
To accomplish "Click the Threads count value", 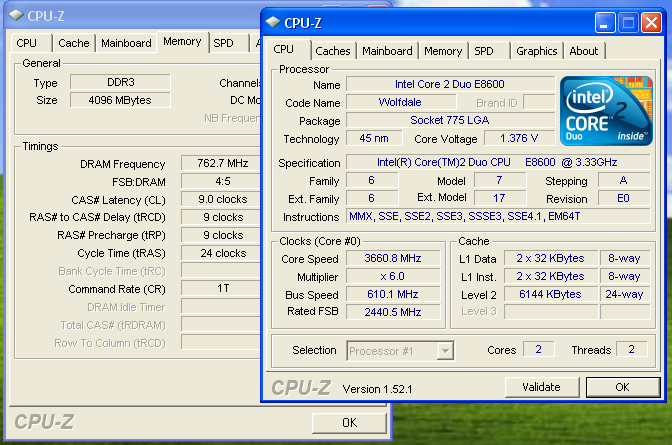I will (x=632, y=349).
